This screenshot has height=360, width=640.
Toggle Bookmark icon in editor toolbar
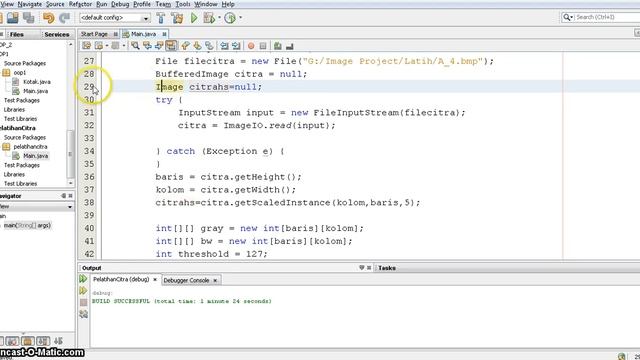point(209,46)
